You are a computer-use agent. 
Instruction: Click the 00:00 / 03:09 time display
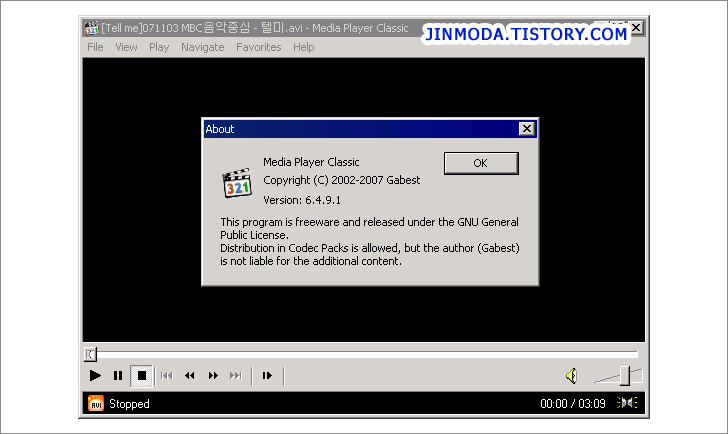click(572, 404)
